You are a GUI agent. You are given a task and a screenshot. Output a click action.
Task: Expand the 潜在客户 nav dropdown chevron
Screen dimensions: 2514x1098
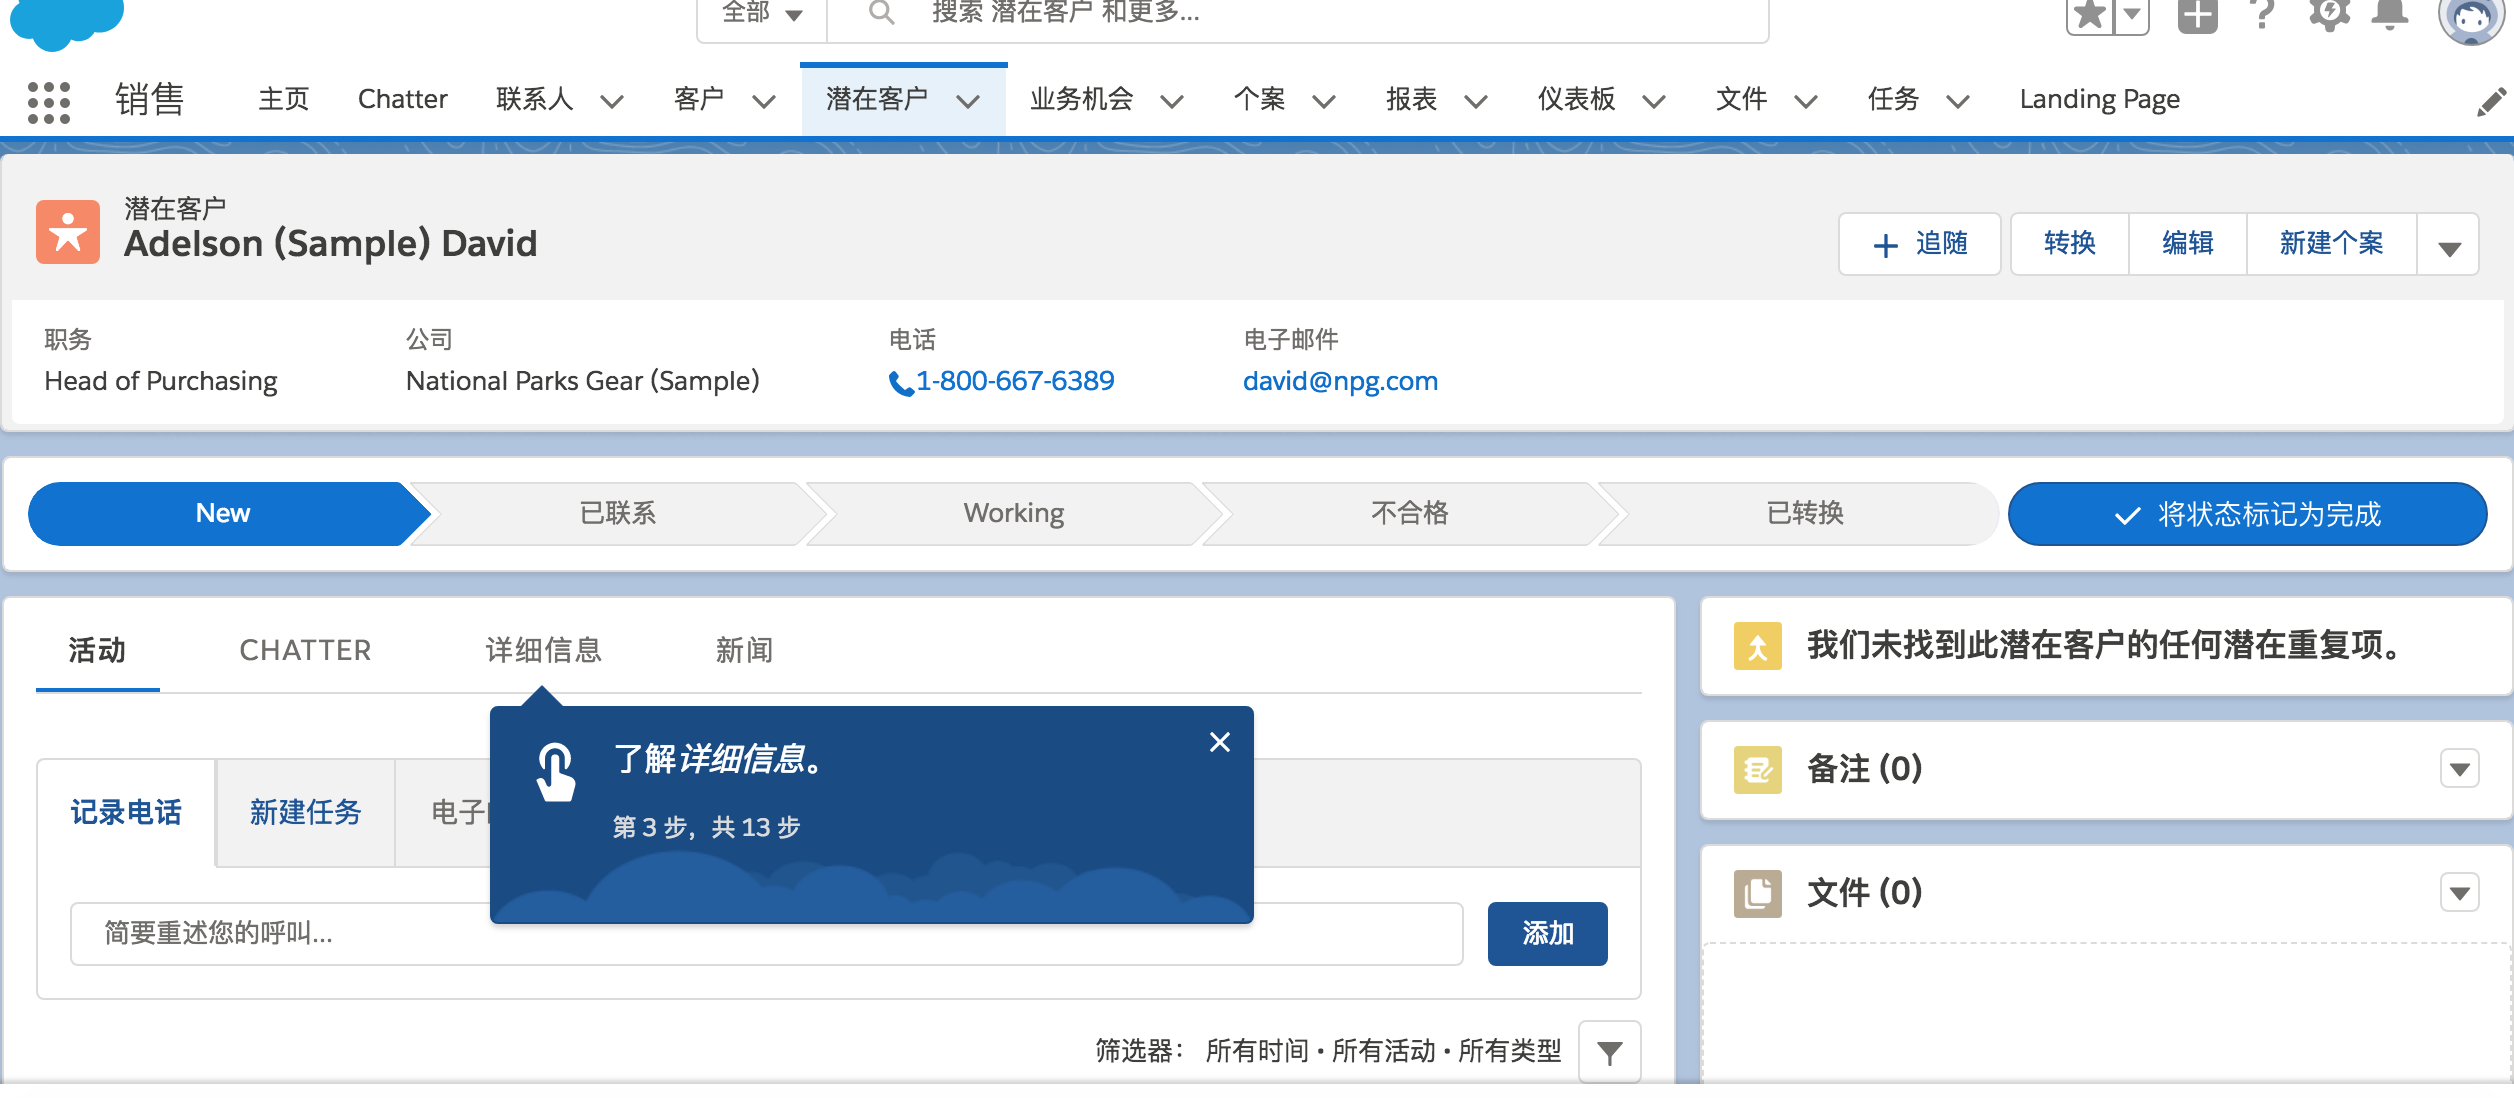point(968,102)
